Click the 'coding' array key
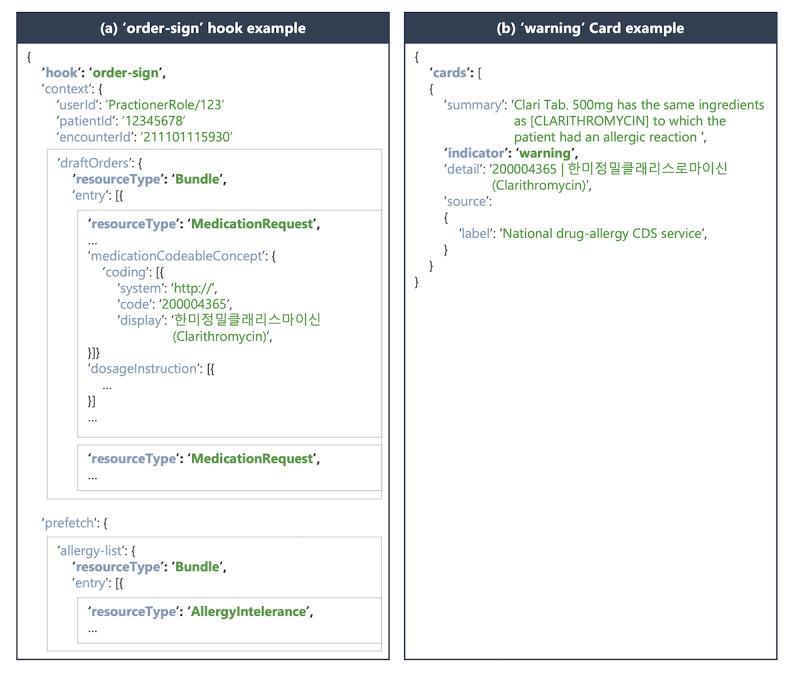The height and width of the screenshot is (678, 800). point(129,272)
